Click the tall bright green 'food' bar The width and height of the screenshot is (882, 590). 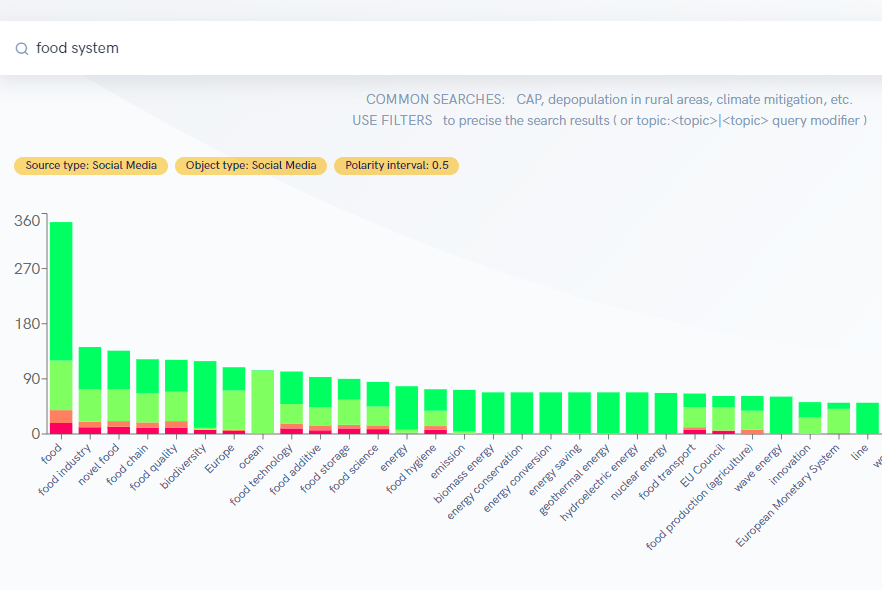click(61, 290)
